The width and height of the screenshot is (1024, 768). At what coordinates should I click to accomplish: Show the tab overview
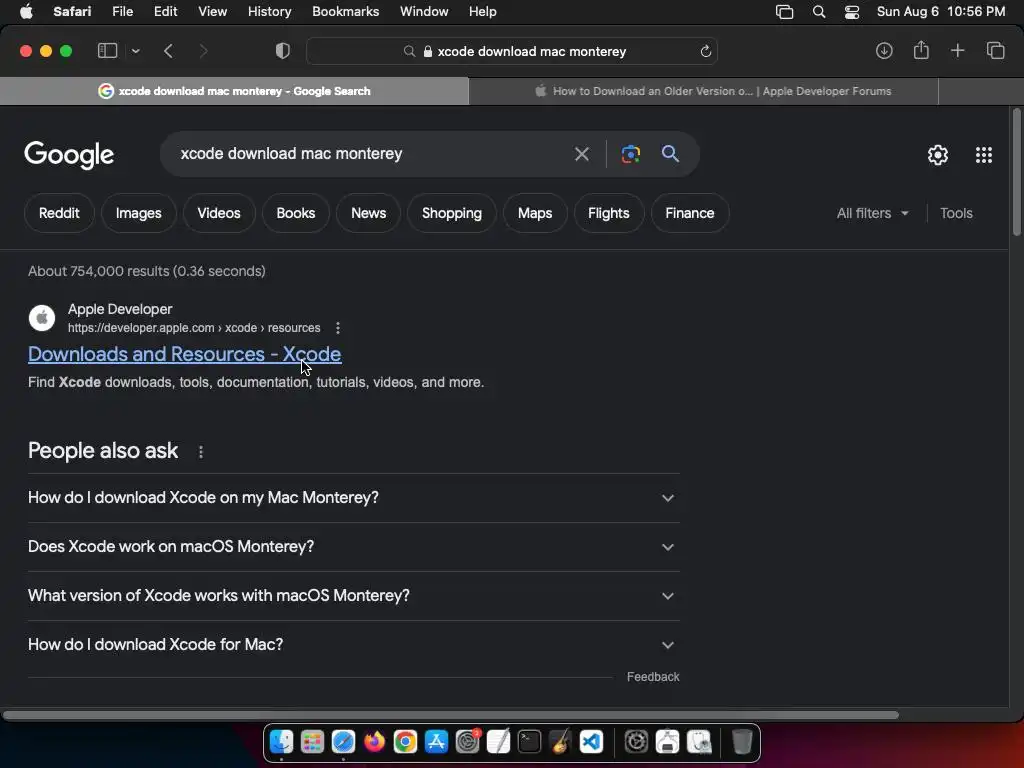click(x=995, y=50)
